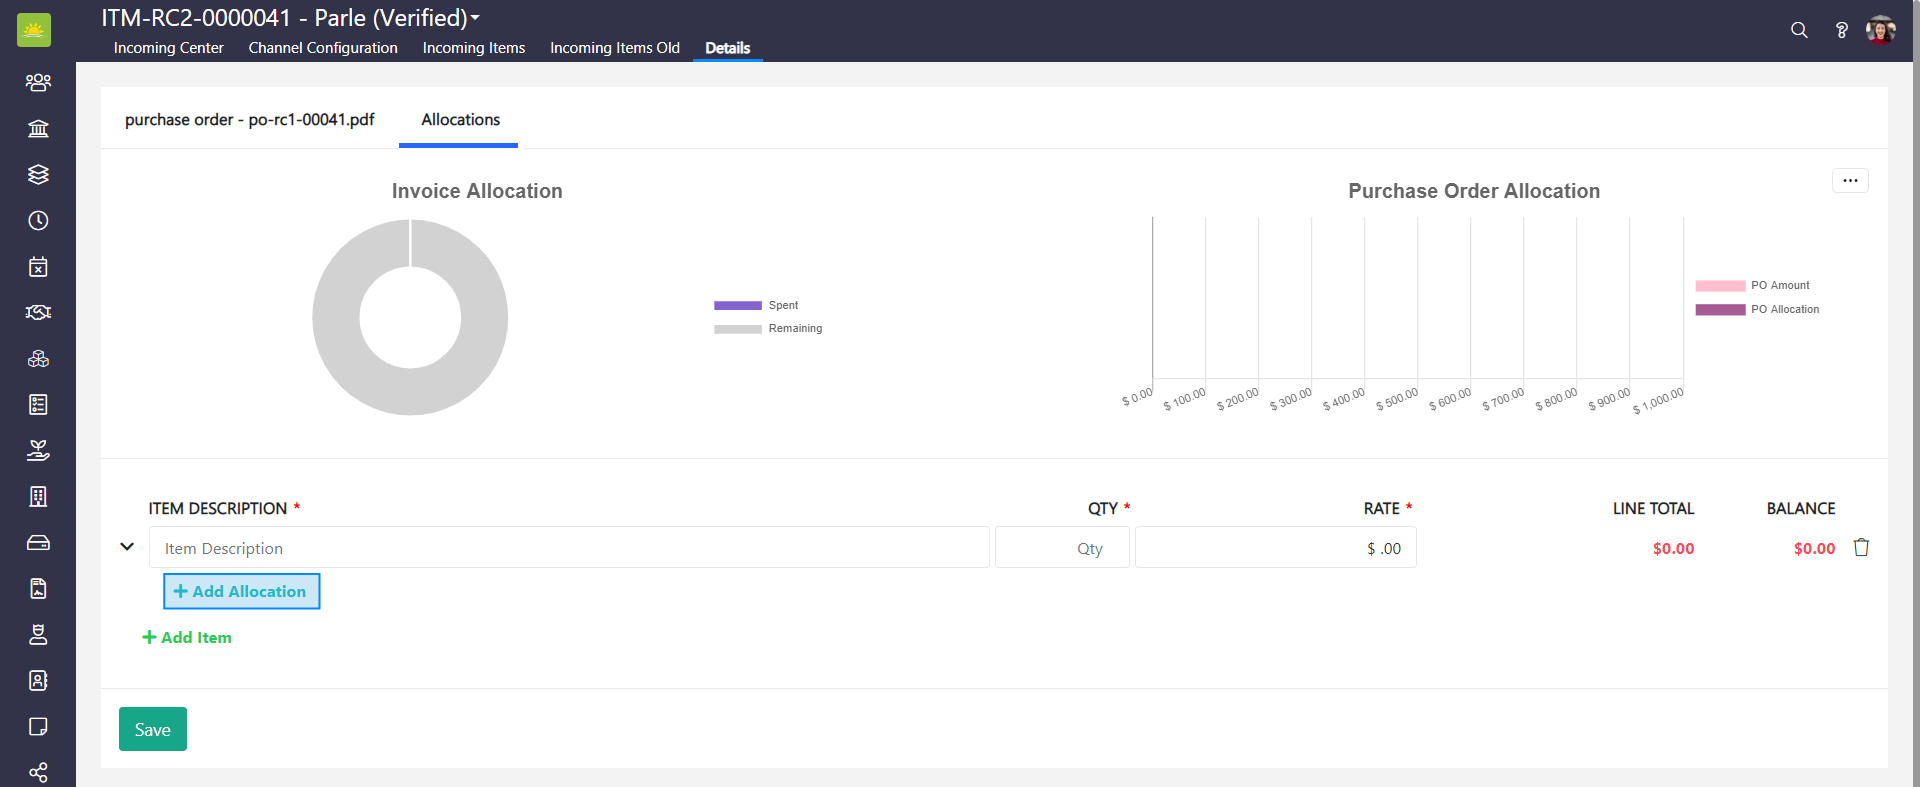Open the purchase order po-rc1-00041.pdf tab
Viewport: 1920px width, 787px height.
[249, 119]
